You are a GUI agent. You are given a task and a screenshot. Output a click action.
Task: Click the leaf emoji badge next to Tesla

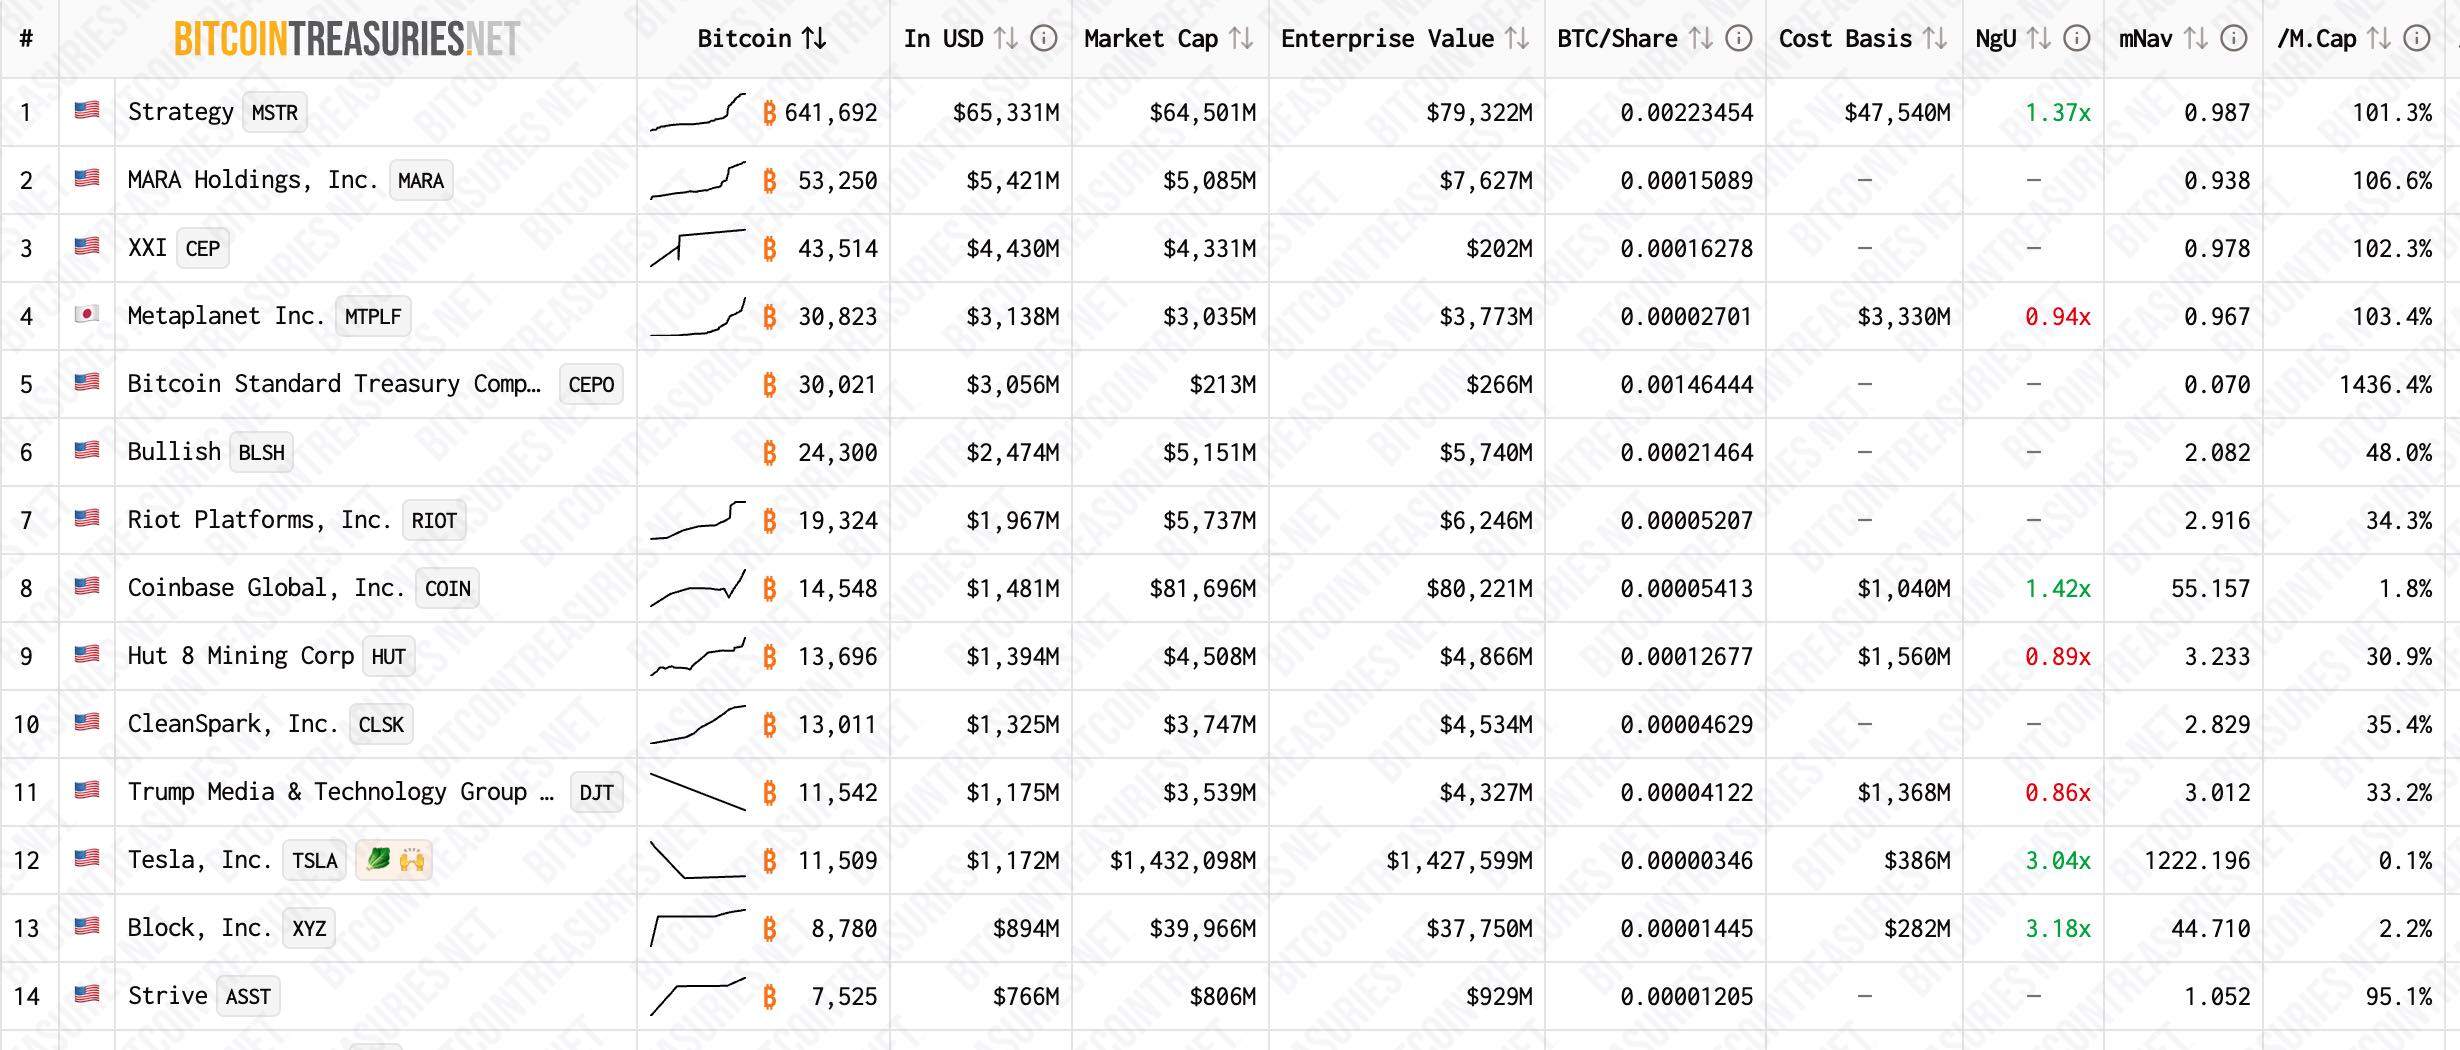[380, 860]
